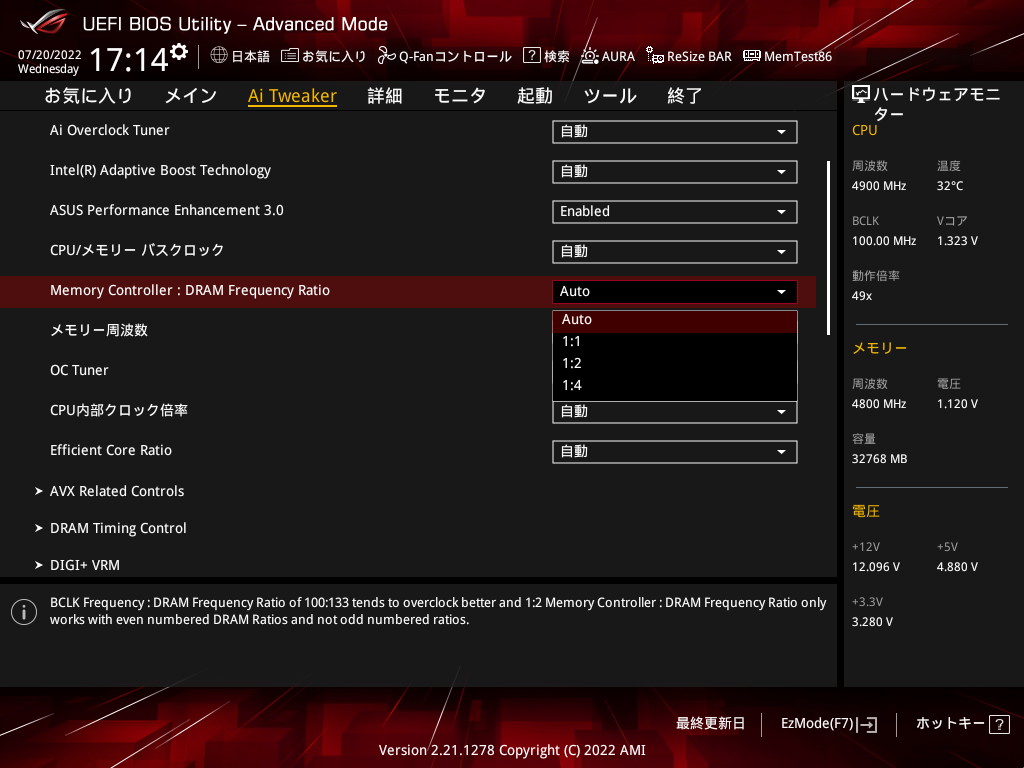Screen dimensions: 1024x768
Task: Open Q-Fan control fan icon
Action: click(x=387, y=56)
